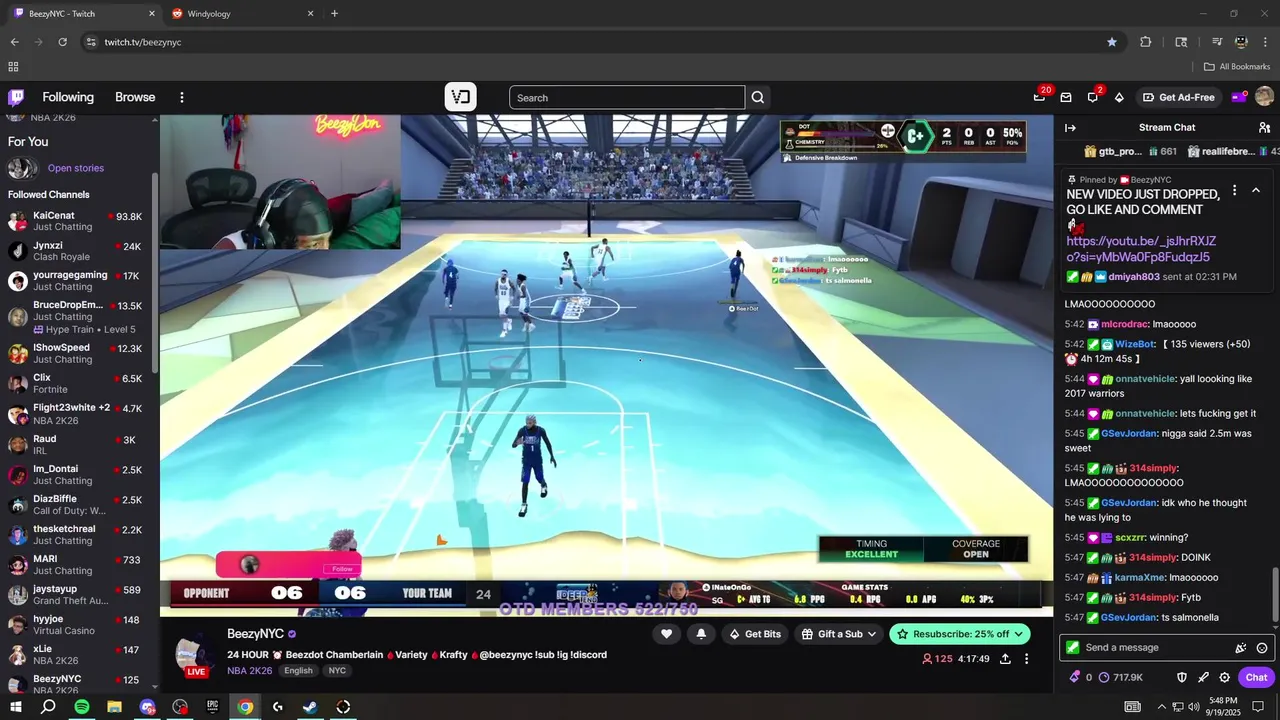
Task: Open the Chrome extensions puzzle icon
Action: [1146, 42]
